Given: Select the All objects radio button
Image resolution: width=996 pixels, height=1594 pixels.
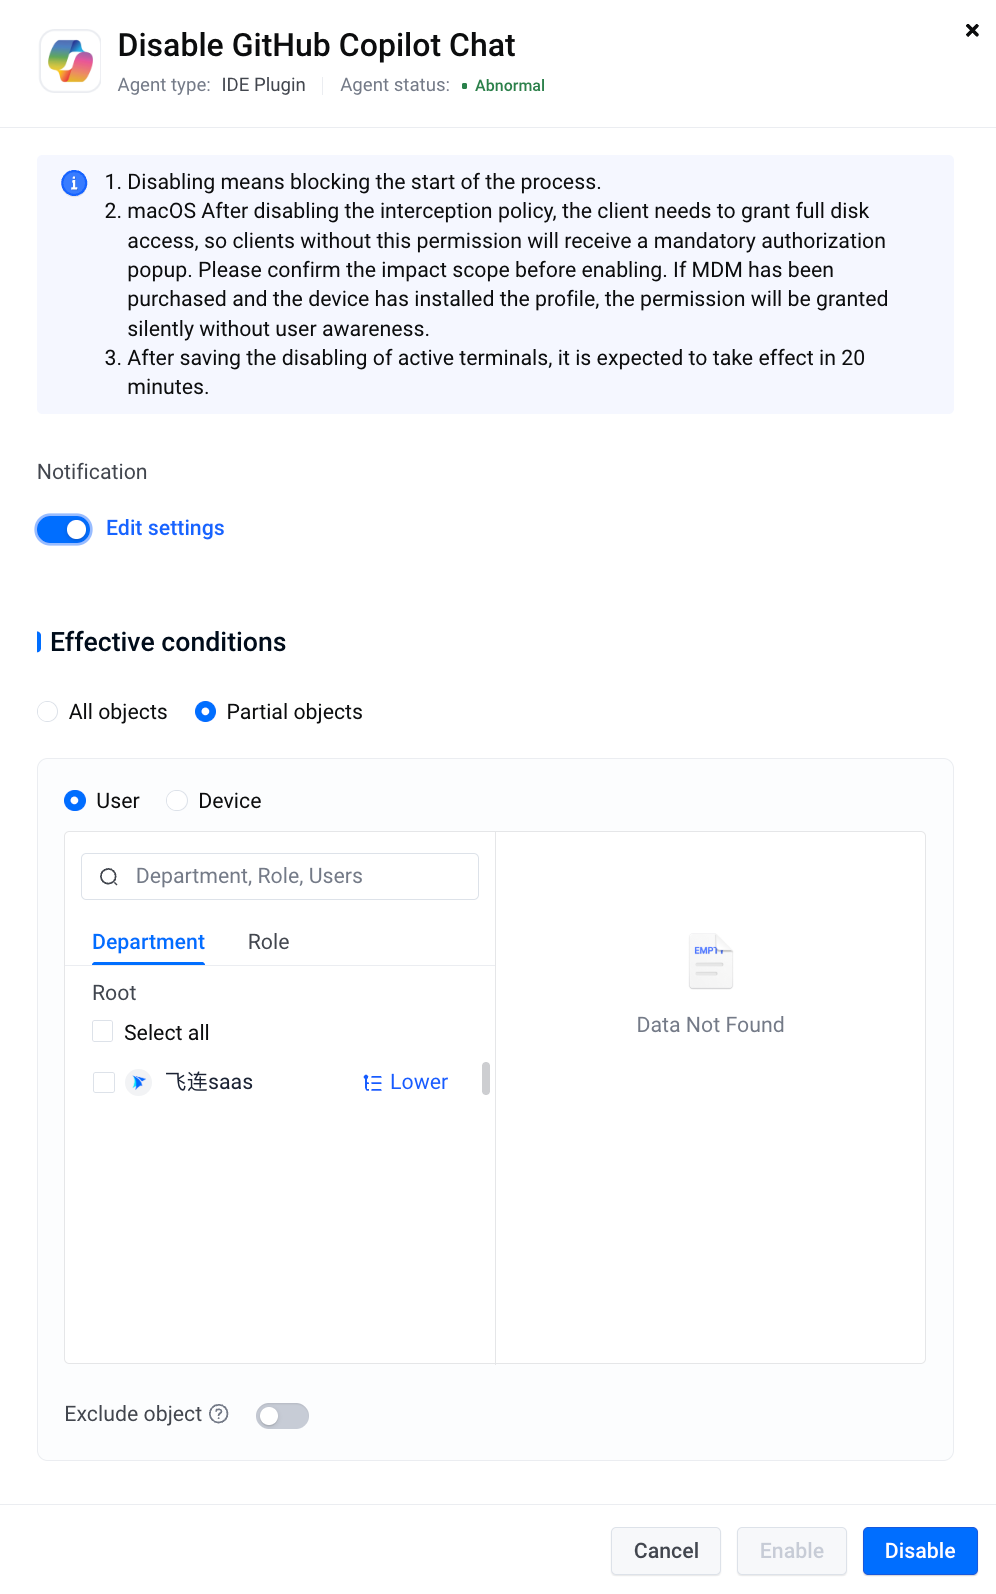Looking at the screenshot, I should pyautogui.click(x=47, y=712).
